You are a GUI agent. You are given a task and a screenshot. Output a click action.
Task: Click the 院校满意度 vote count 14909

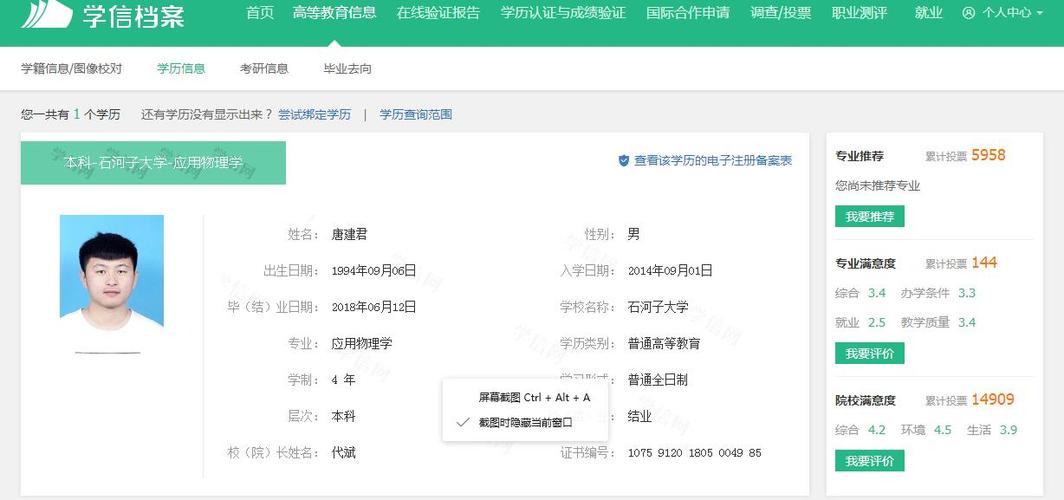click(x=993, y=400)
